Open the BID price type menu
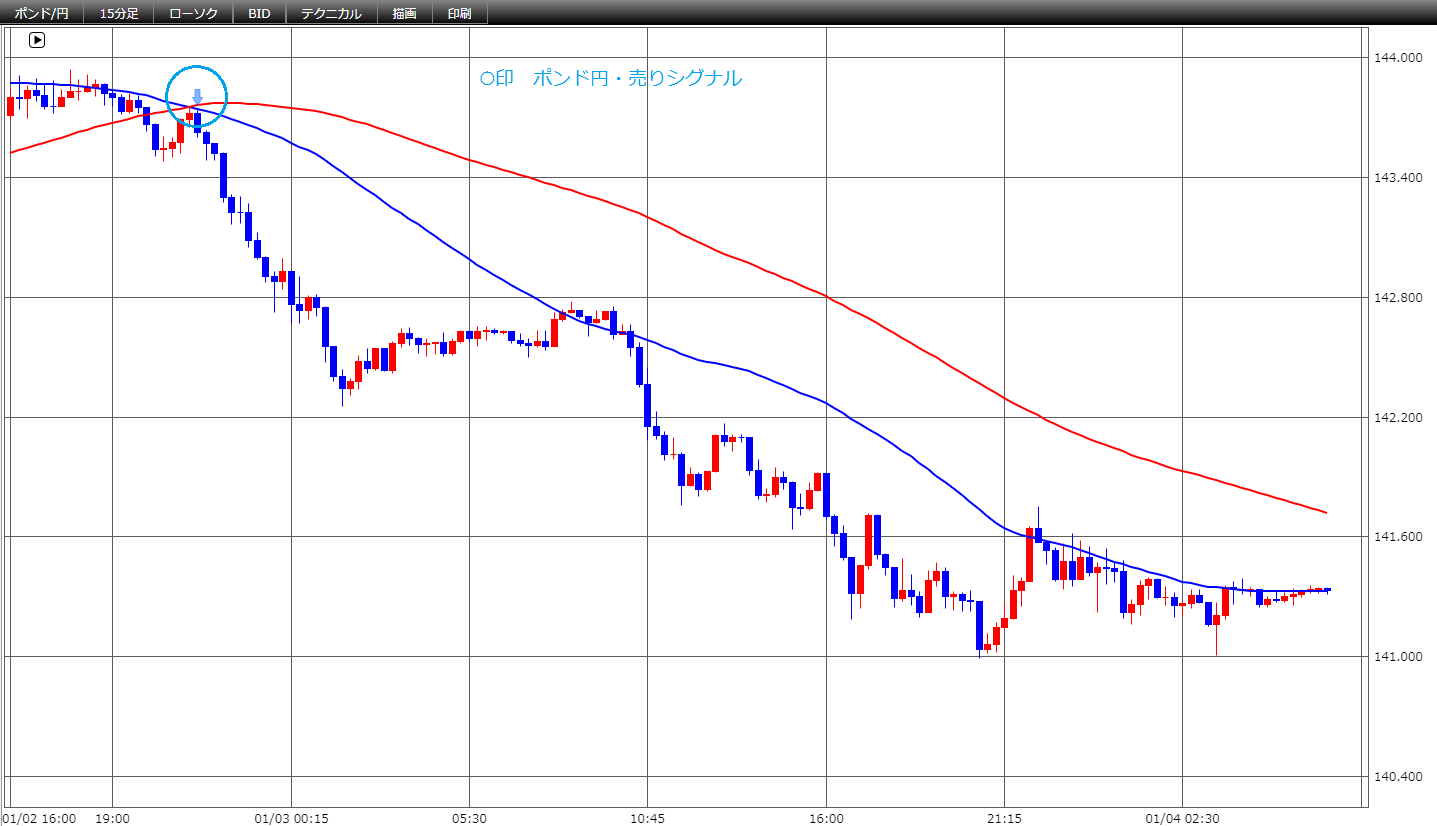This screenshot has width=1437, height=826. pyautogui.click(x=259, y=13)
